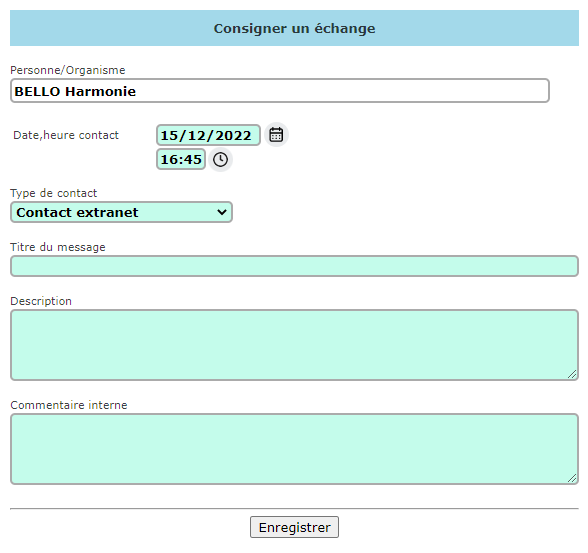Click the Commentaire interne textarea resize handle
Screen dimensions: 588x553
pos(572,478)
